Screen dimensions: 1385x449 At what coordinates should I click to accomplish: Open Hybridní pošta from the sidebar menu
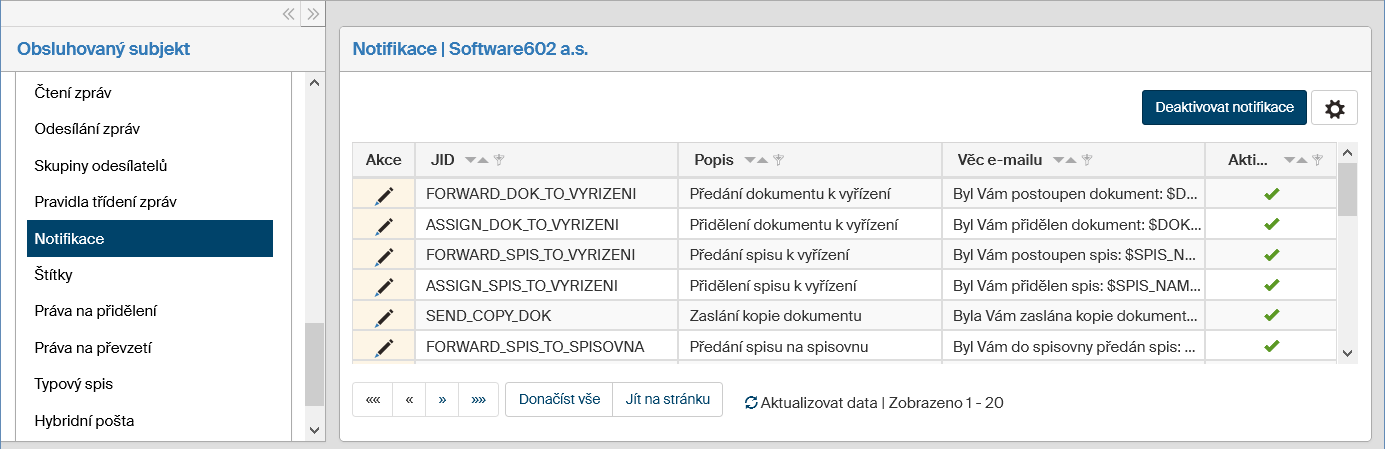pos(84,421)
